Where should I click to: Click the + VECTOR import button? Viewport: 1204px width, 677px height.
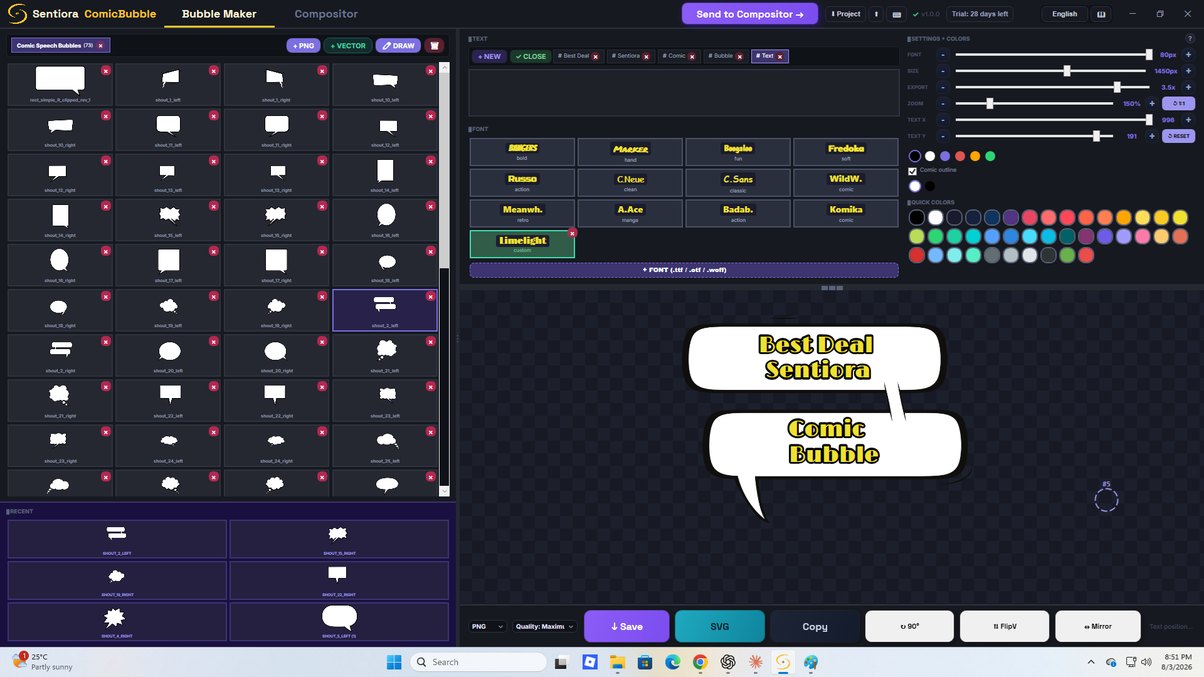click(x=348, y=45)
